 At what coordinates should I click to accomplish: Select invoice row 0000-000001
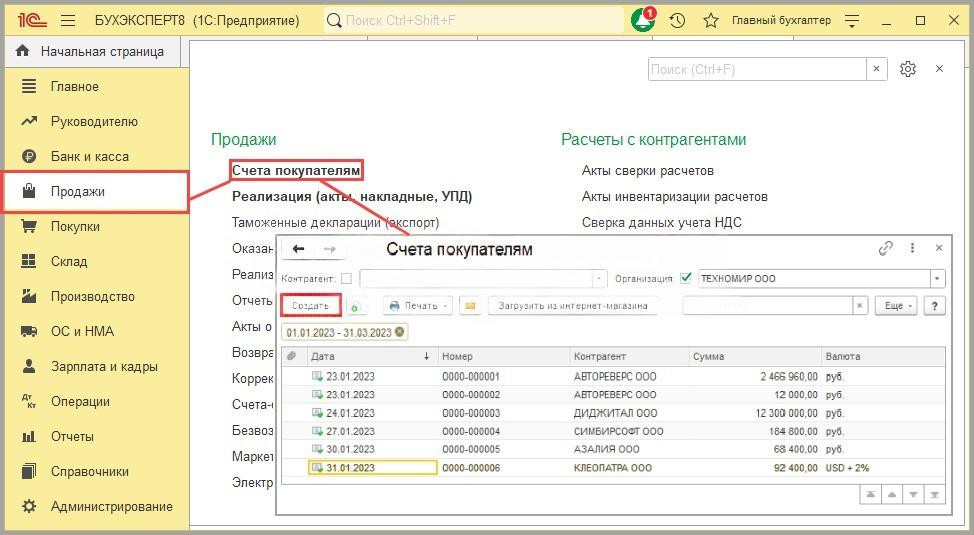[x=613, y=377]
